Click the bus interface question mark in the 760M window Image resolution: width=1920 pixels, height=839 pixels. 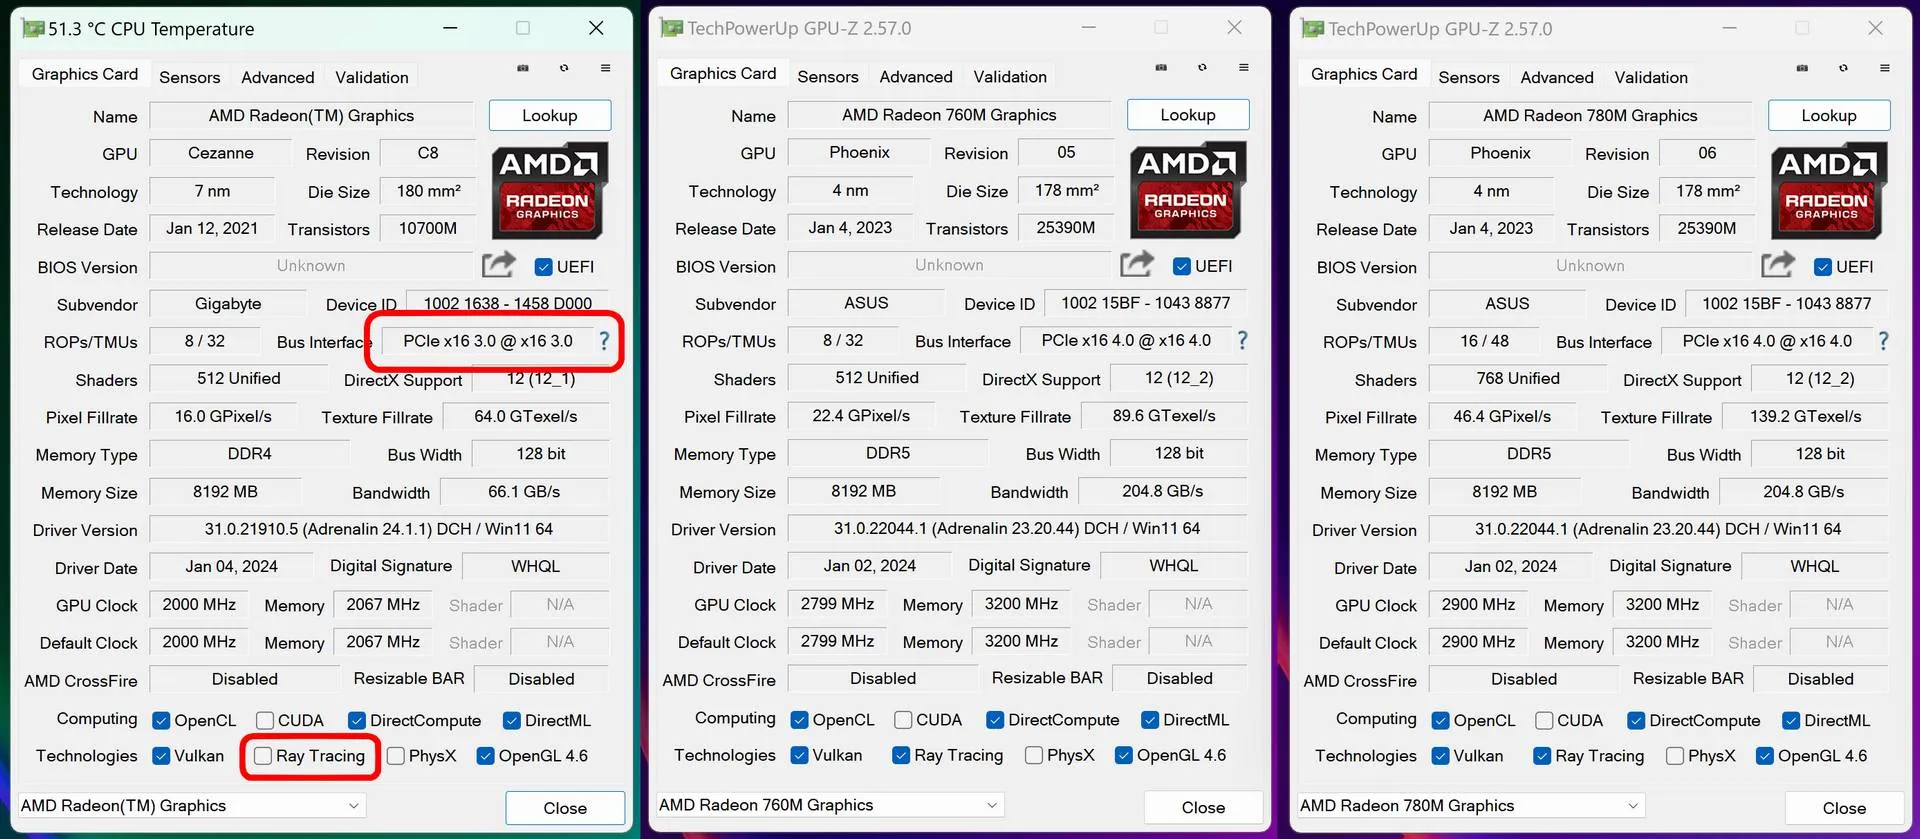1242,340
